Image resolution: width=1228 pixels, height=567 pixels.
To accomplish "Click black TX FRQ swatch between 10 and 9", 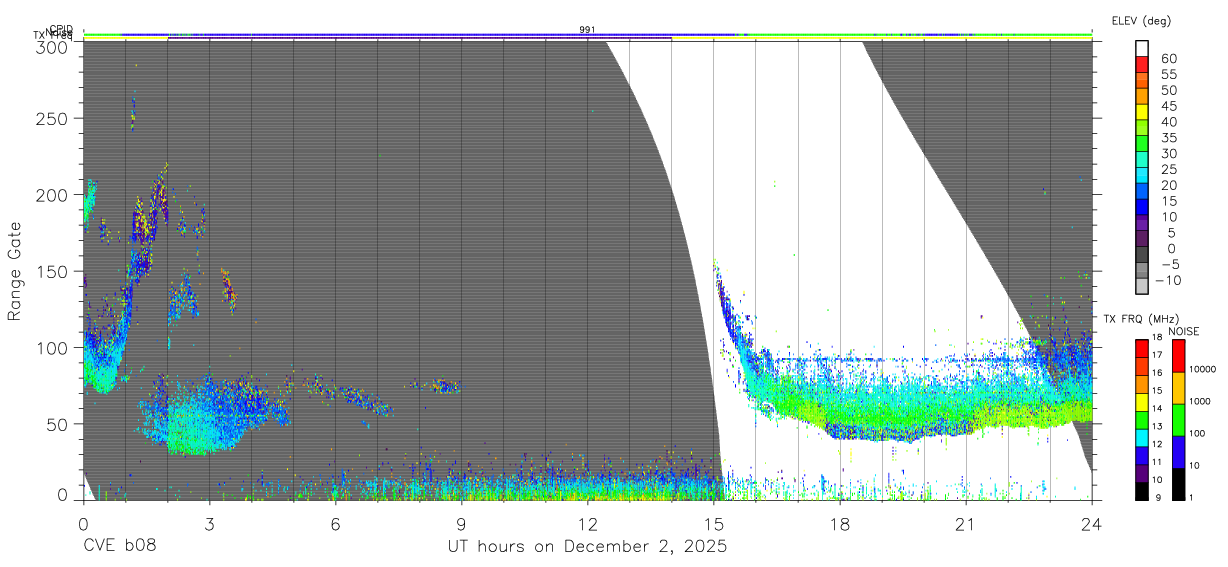I will tap(1142, 492).
